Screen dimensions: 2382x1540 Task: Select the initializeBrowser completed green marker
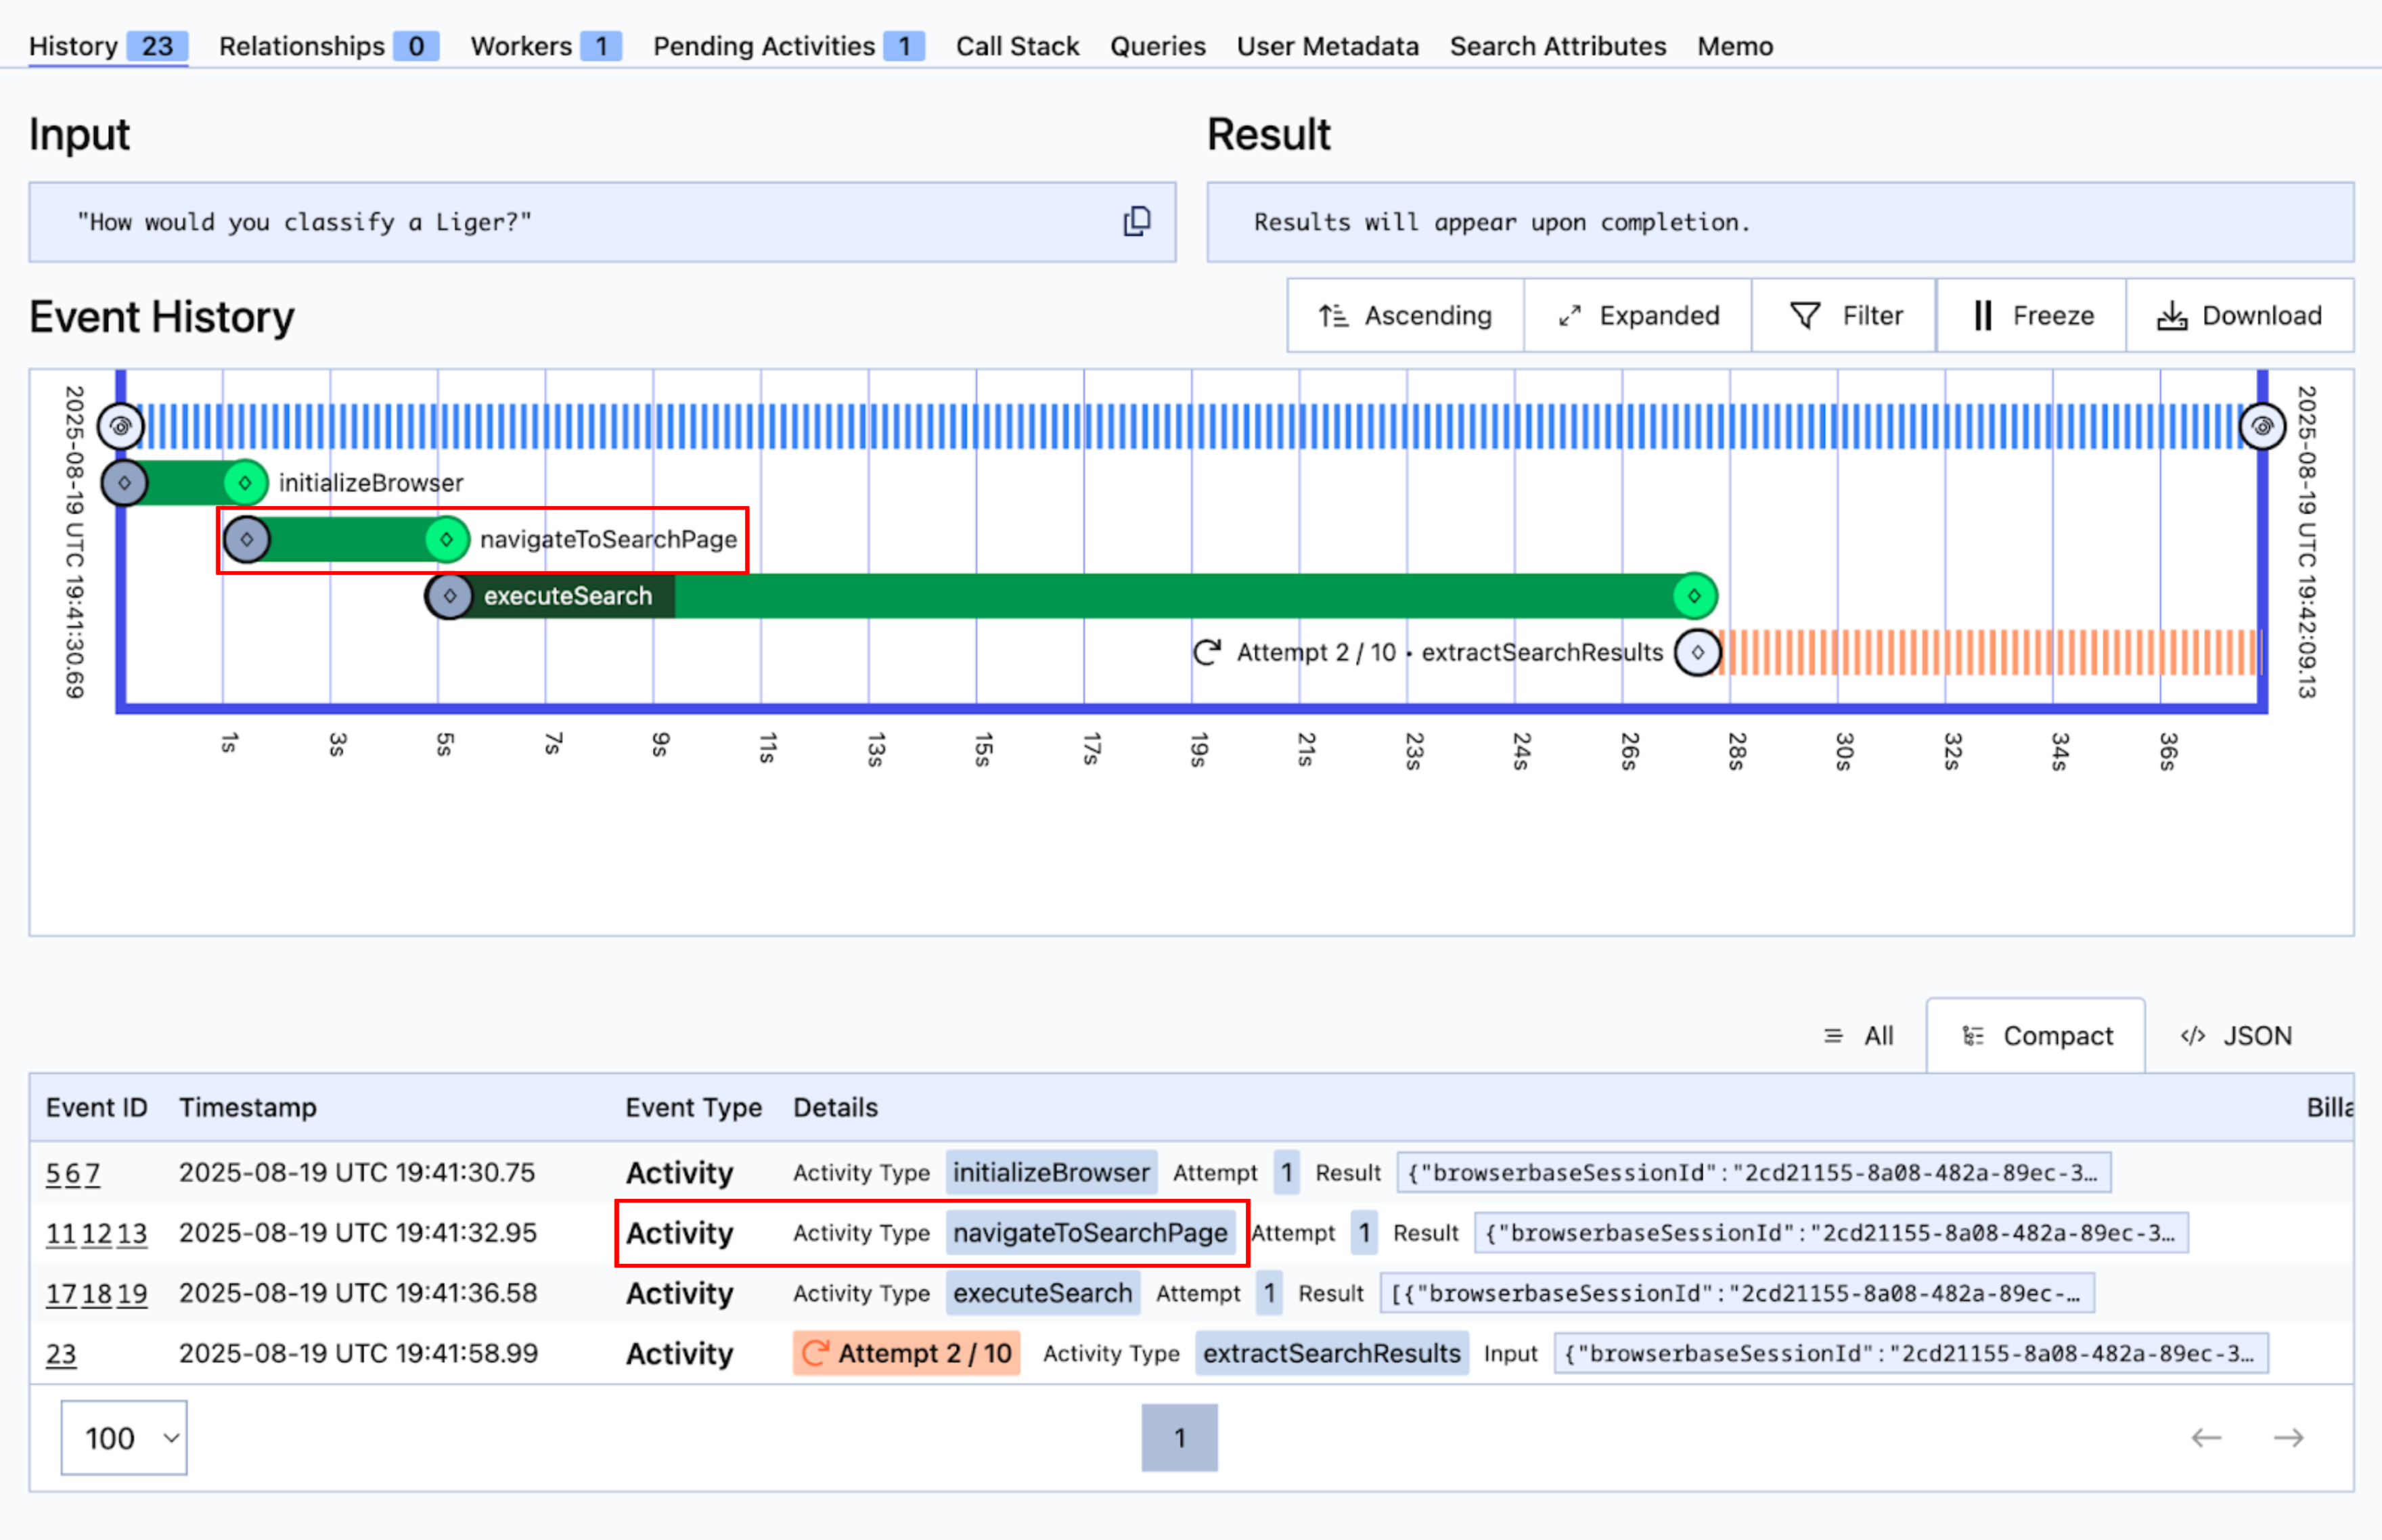pos(245,483)
